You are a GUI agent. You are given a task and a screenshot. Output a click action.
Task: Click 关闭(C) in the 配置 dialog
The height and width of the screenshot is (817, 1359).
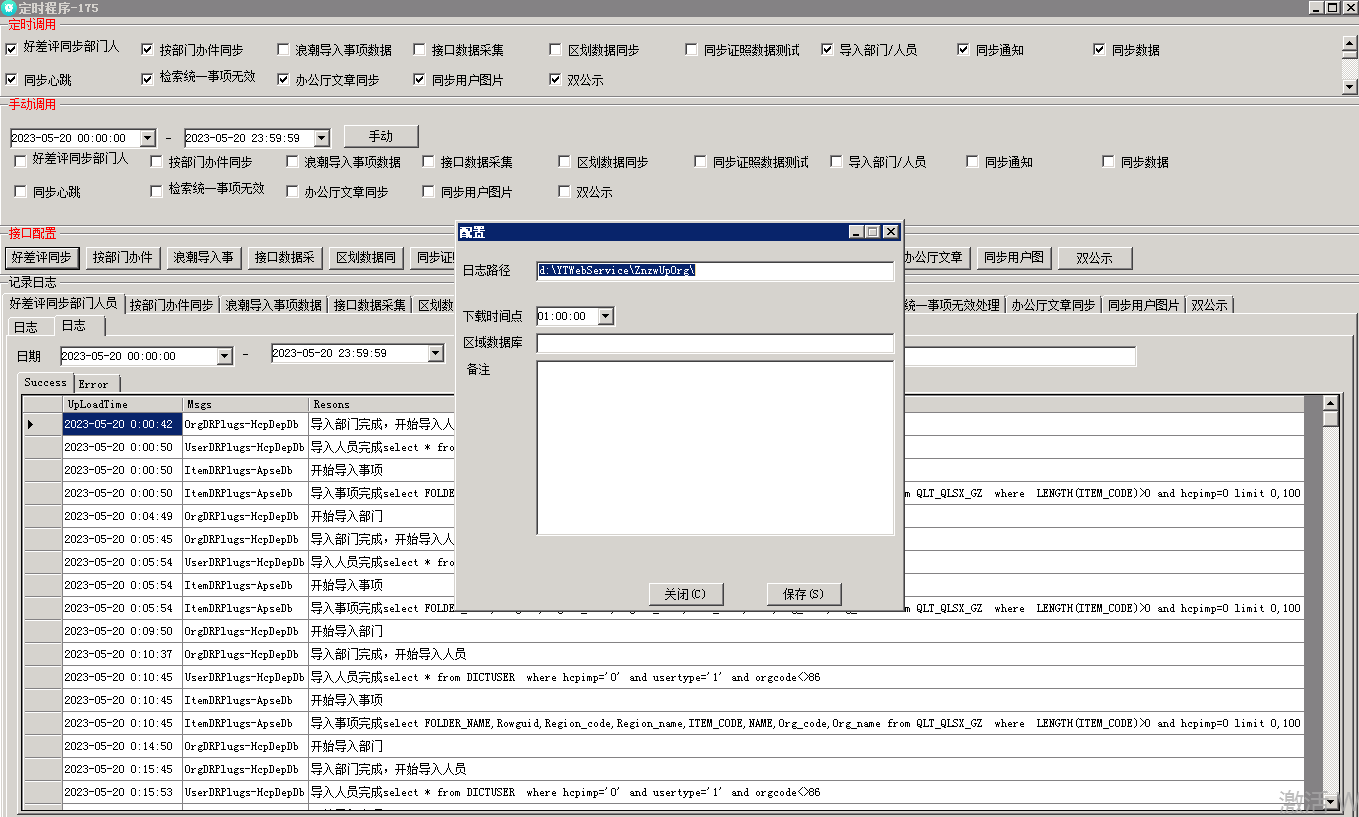[x=686, y=594]
